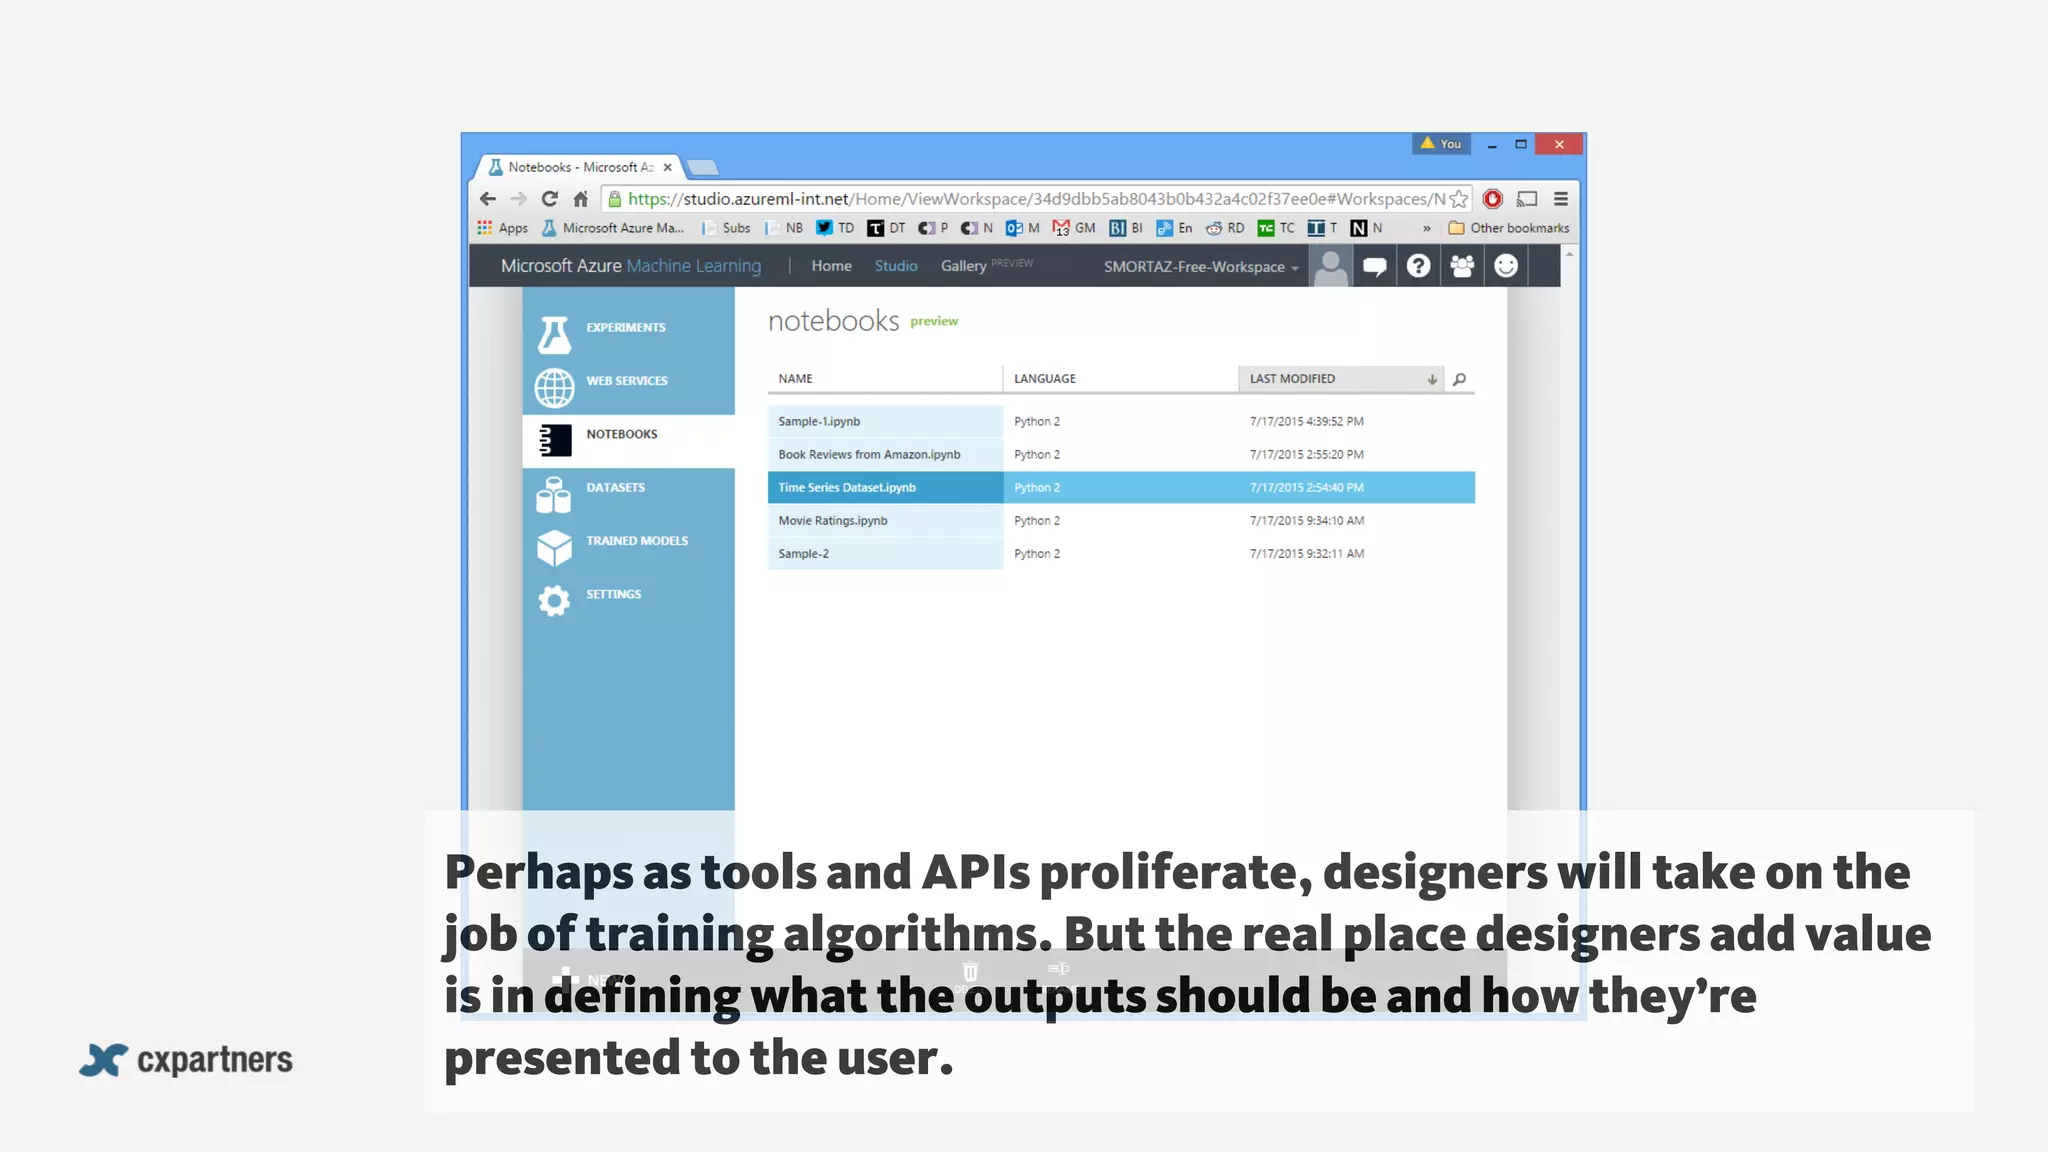
Task: Open the Subs bookmark
Action: pyautogui.click(x=726, y=228)
